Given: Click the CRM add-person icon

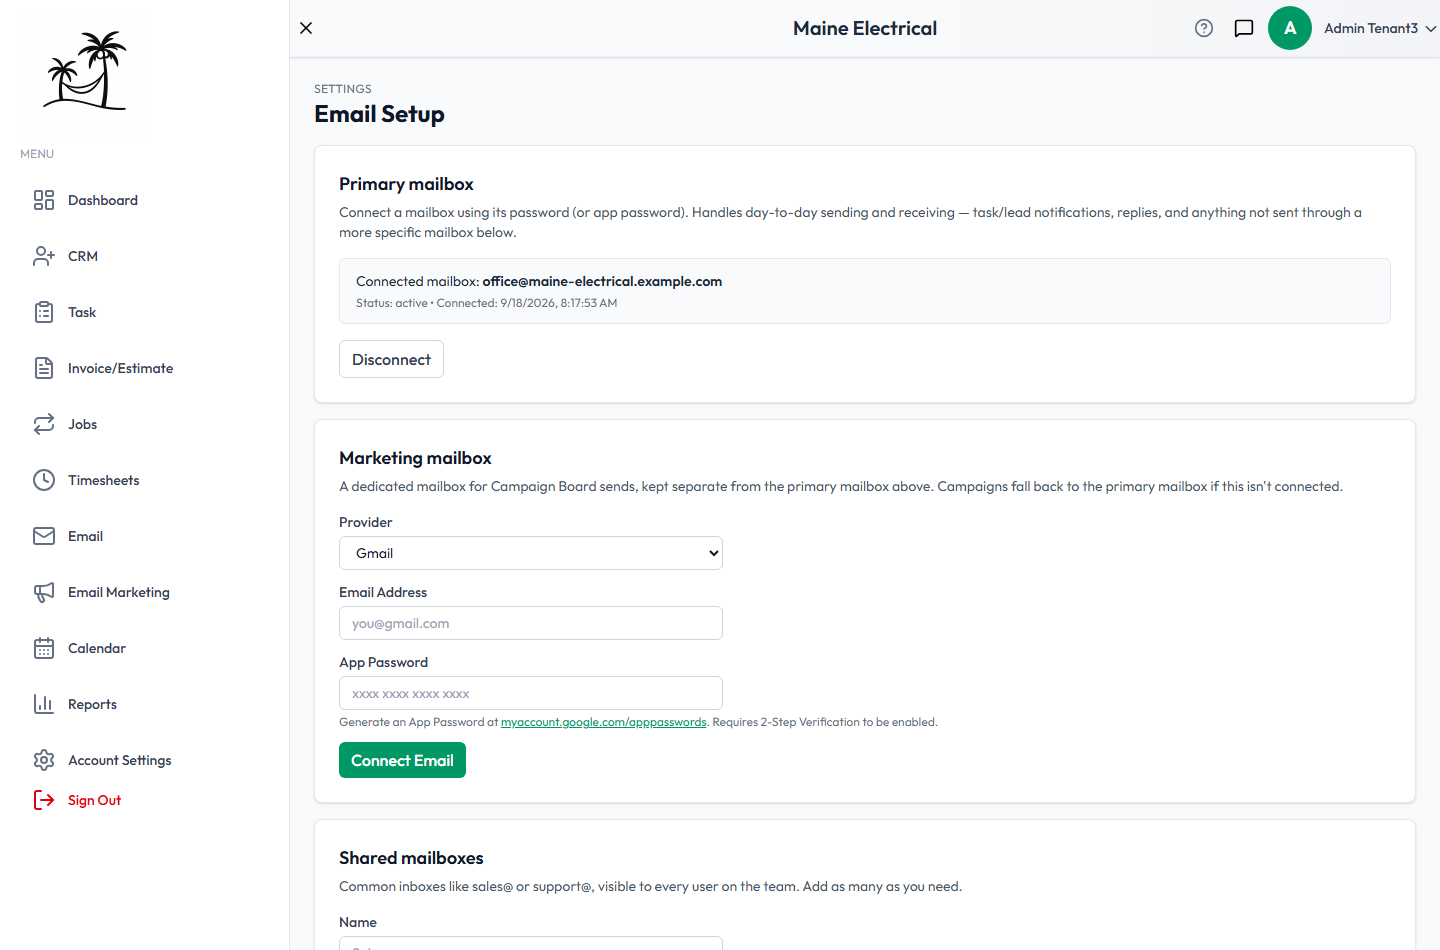Looking at the screenshot, I should pos(44,256).
